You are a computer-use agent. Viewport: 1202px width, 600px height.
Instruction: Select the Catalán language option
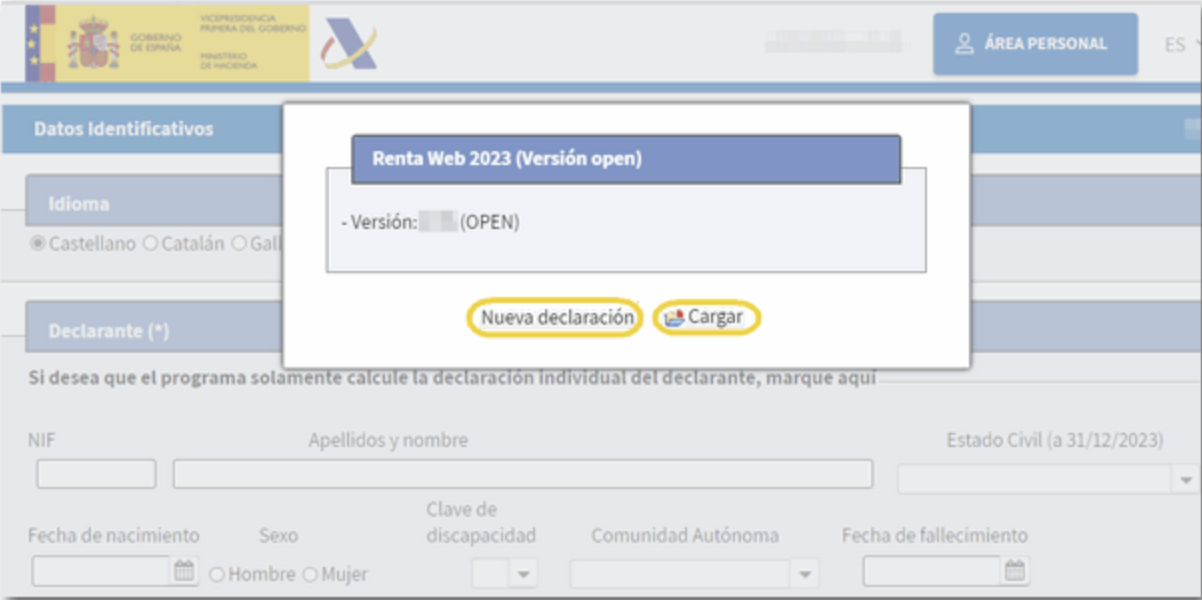pos(150,244)
